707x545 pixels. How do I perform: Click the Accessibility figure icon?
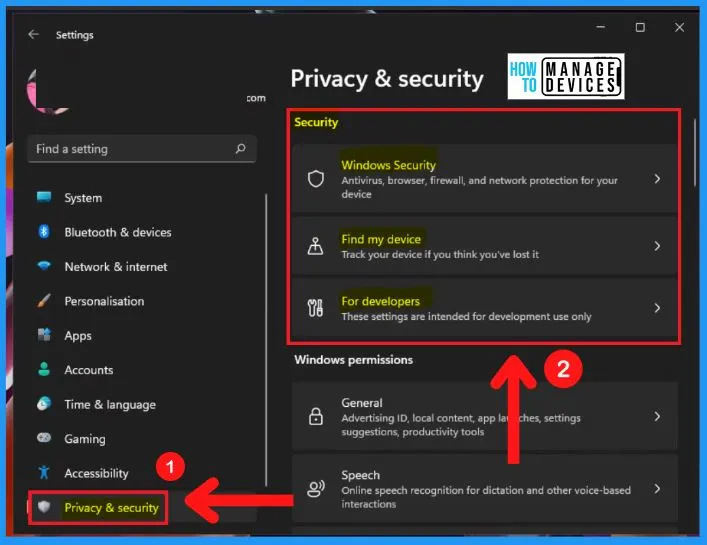click(x=44, y=472)
